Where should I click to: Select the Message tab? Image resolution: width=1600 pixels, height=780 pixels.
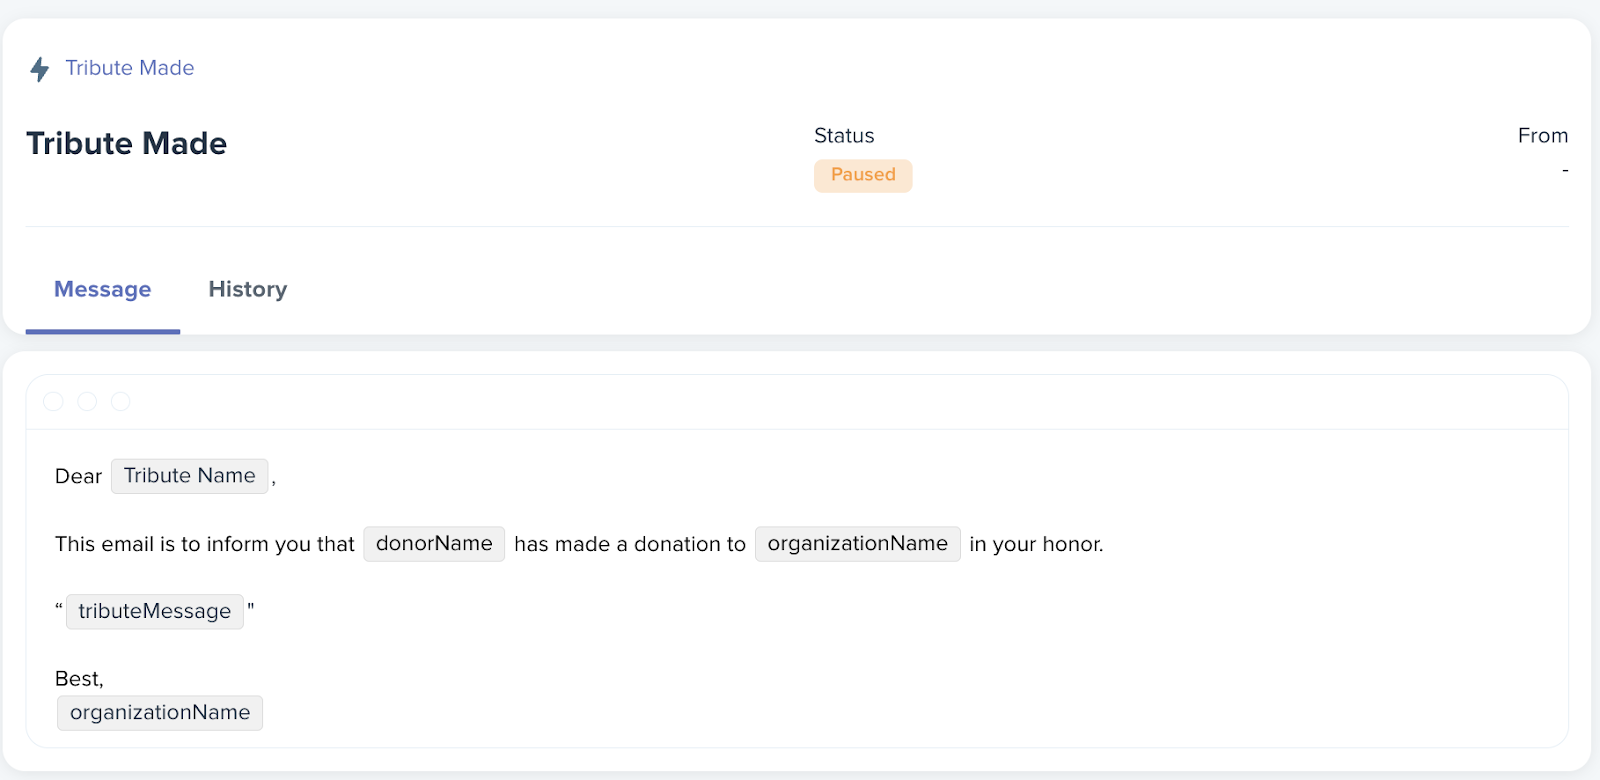[x=103, y=289]
